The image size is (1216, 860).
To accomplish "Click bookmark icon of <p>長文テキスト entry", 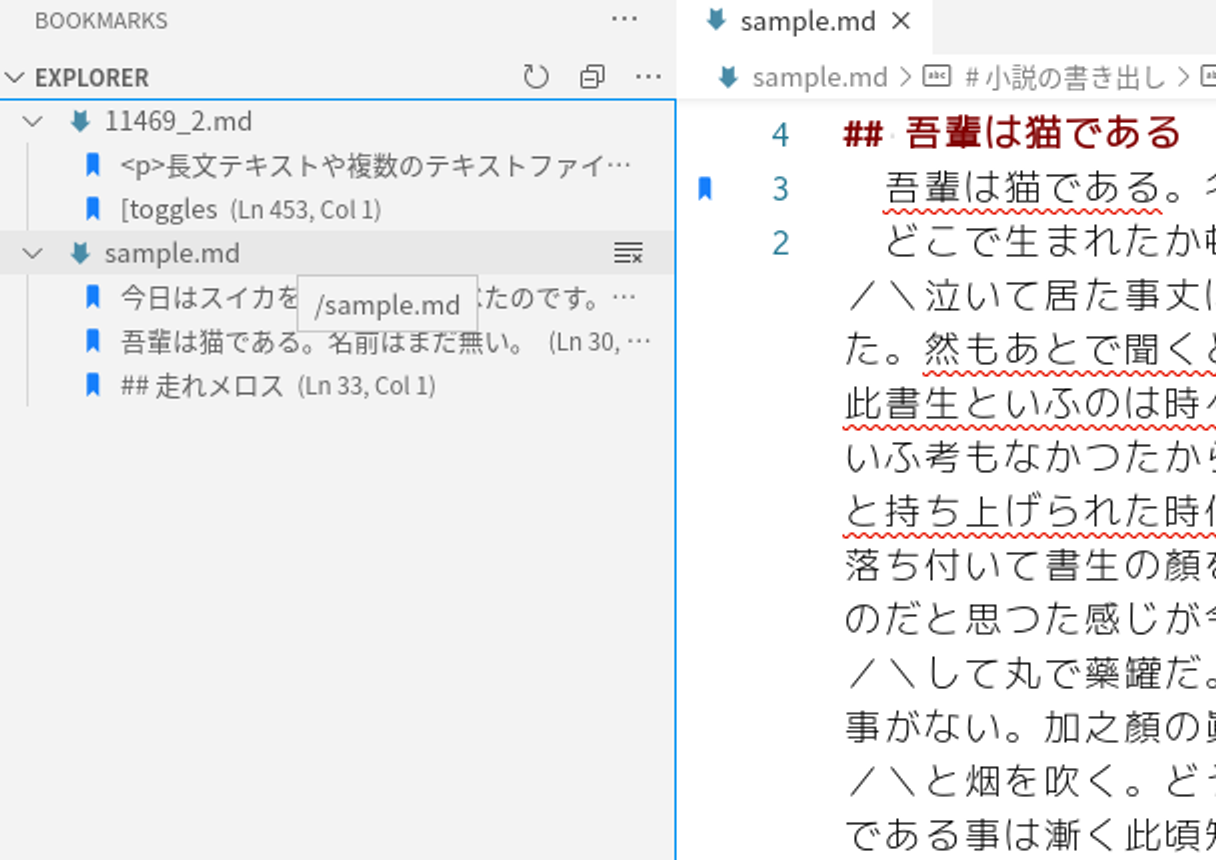I will pos(93,165).
